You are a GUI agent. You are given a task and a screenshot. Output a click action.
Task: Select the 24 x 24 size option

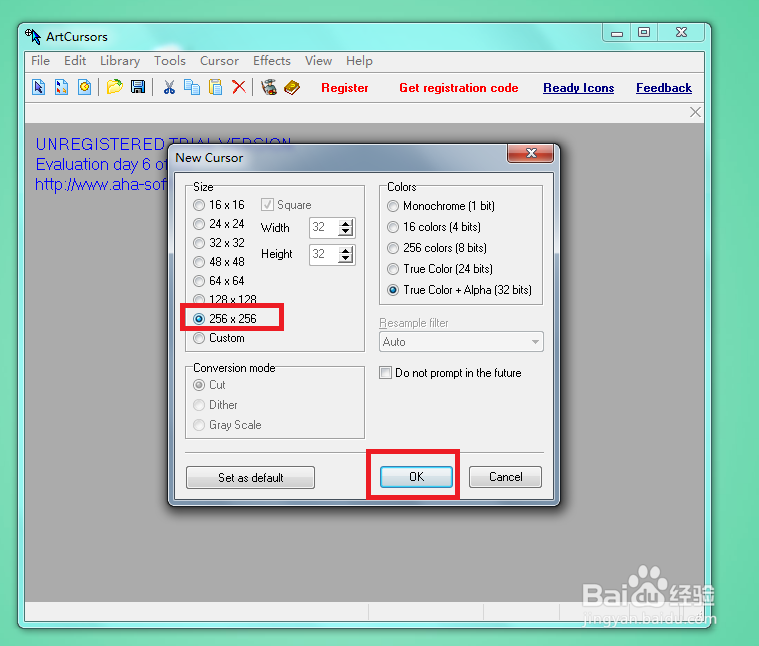coord(219,224)
